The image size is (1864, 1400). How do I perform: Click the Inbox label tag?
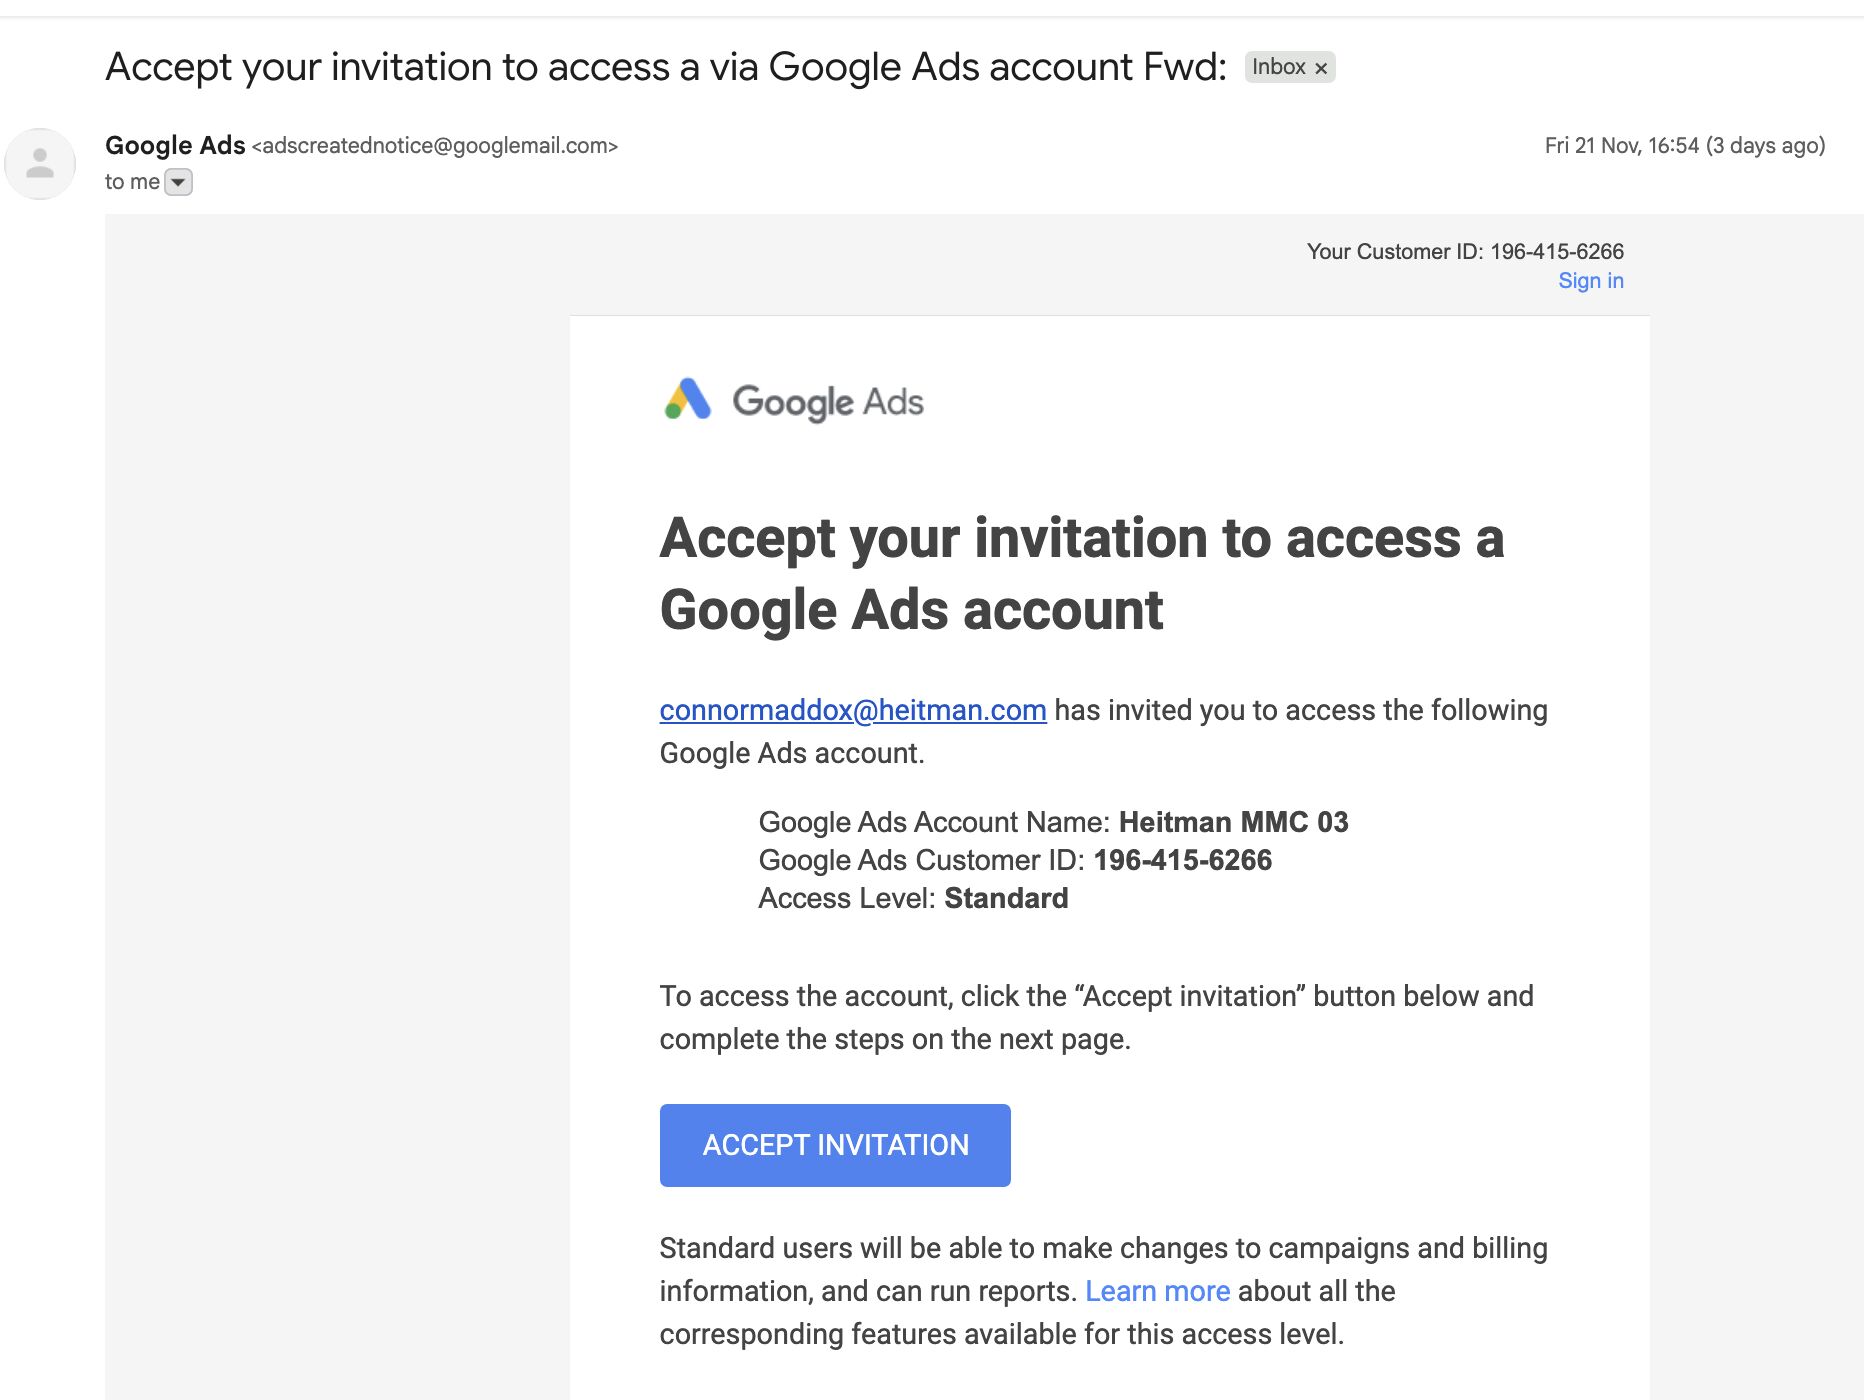point(1278,67)
